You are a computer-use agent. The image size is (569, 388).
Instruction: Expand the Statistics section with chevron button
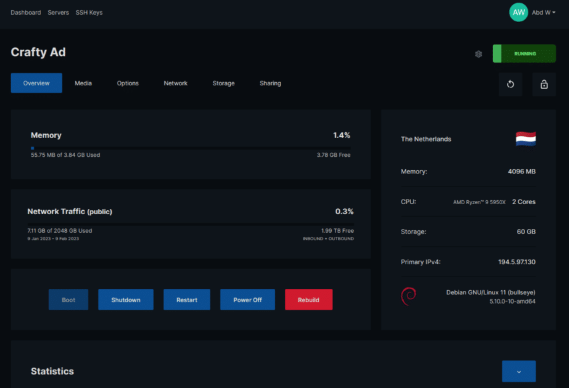pos(519,371)
